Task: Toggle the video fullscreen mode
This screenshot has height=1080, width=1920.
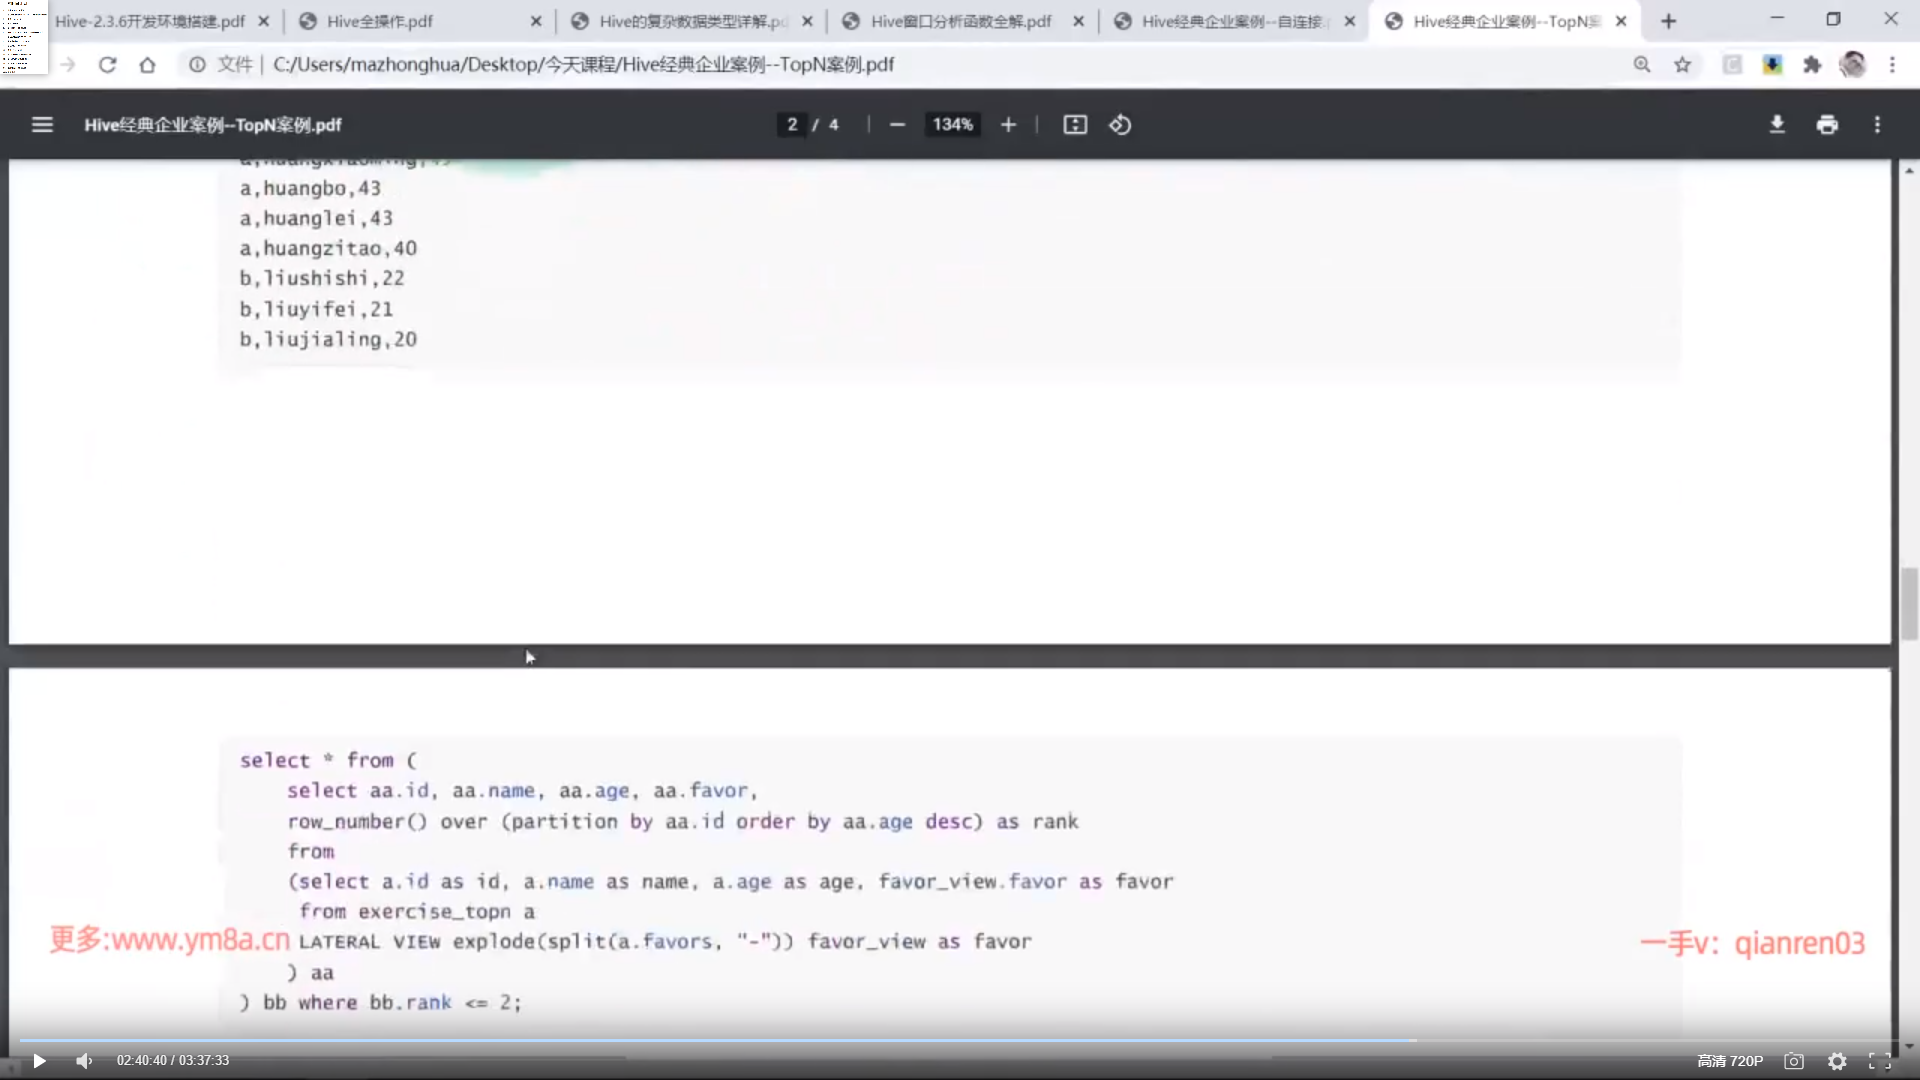Action: 1880,1061
